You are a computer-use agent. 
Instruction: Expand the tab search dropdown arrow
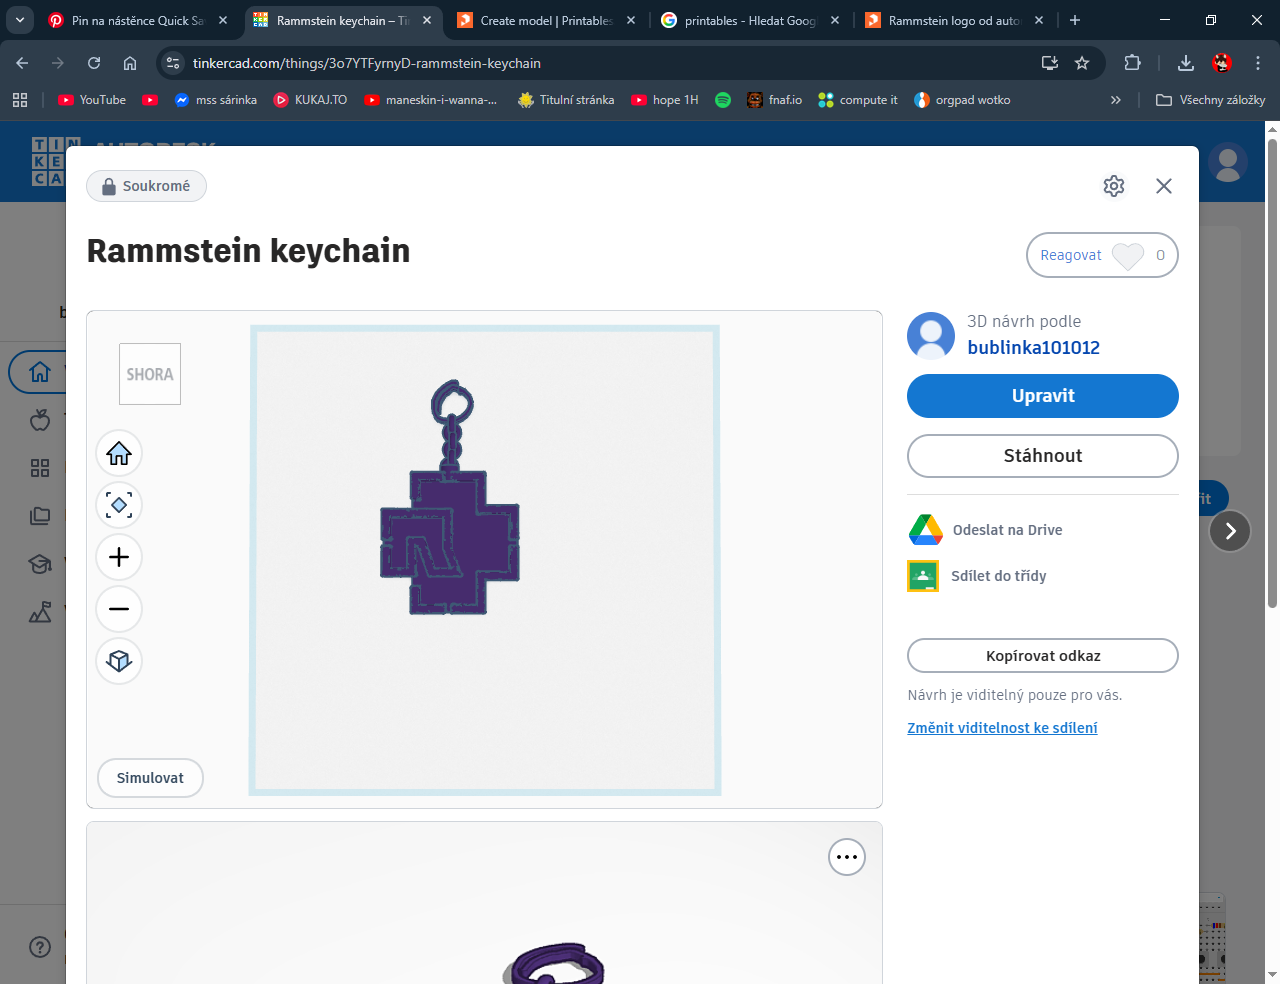[19, 20]
